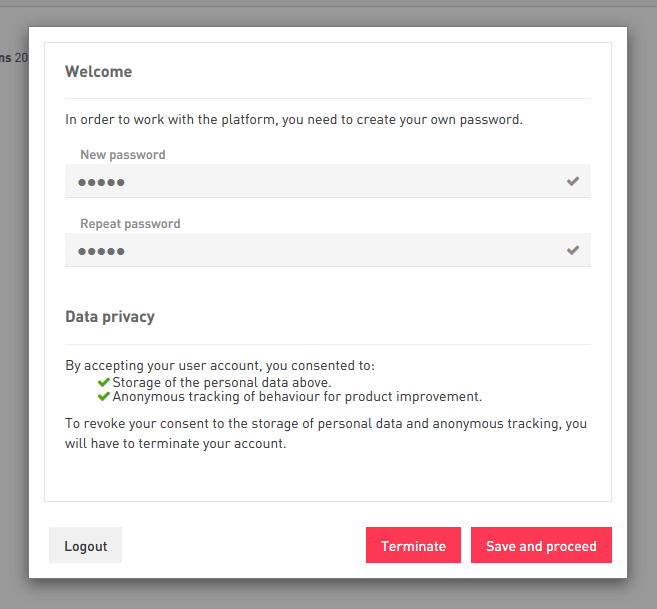Click the green check beside Storage consent
Screen dimensions: 657x609
[103, 382]
